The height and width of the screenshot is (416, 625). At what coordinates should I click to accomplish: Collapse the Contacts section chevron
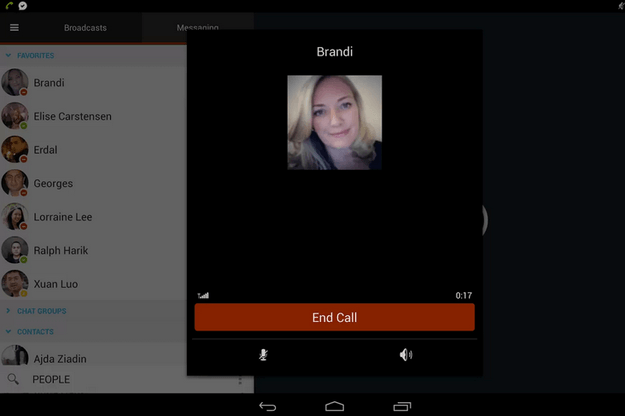point(8,332)
